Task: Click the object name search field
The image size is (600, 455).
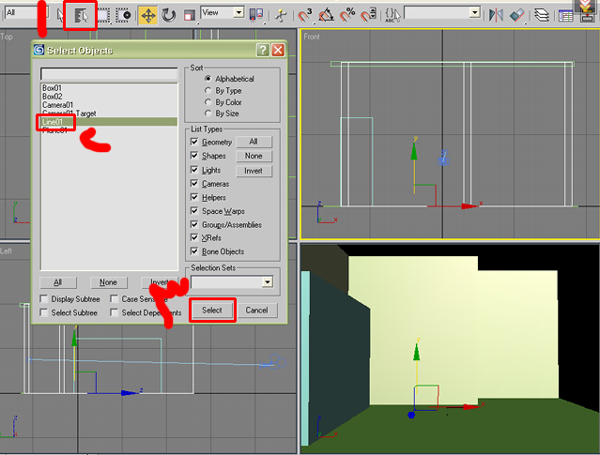Action: pyautogui.click(x=108, y=73)
